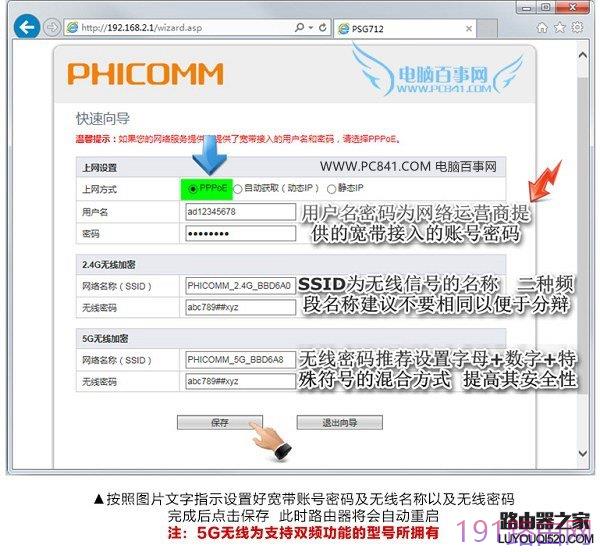Click the 5G SSID field PHICOMM_5G_BBD6A8
The width and height of the screenshot is (600, 552).
[x=240, y=360]
